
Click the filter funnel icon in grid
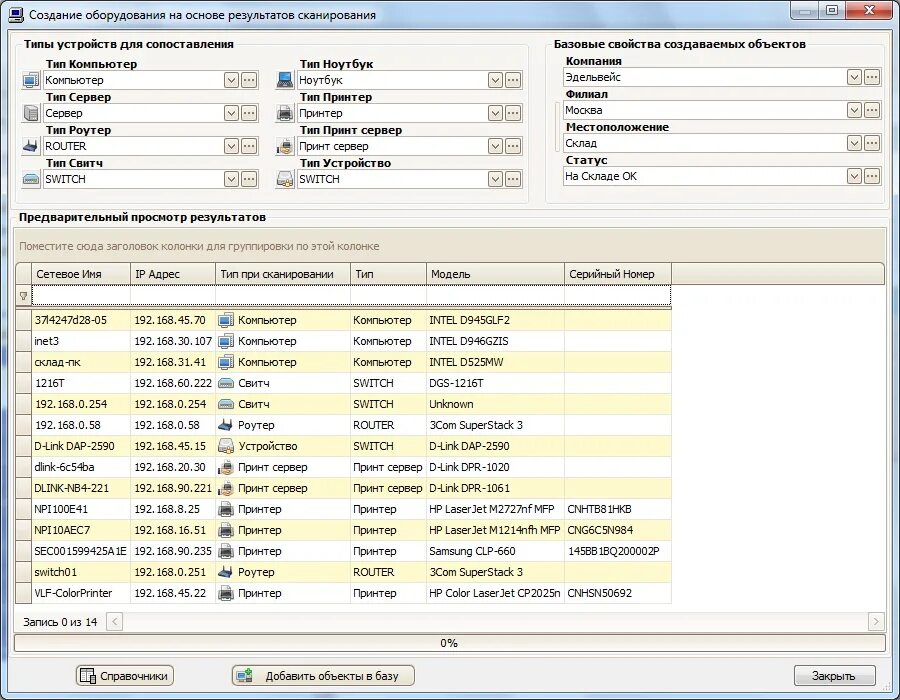(x=24, y=296)
